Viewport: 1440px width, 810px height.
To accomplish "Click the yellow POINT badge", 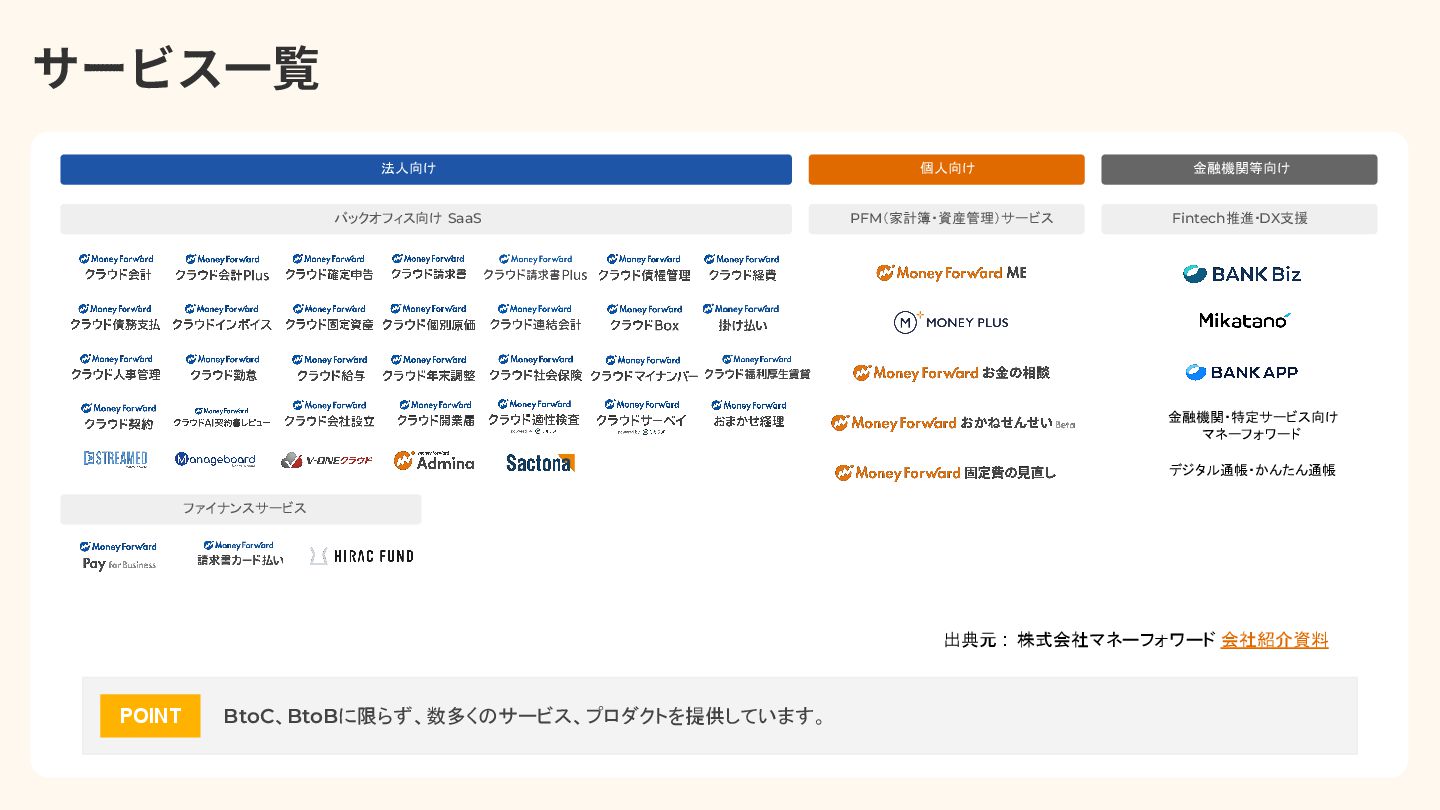I will point(150,716).
